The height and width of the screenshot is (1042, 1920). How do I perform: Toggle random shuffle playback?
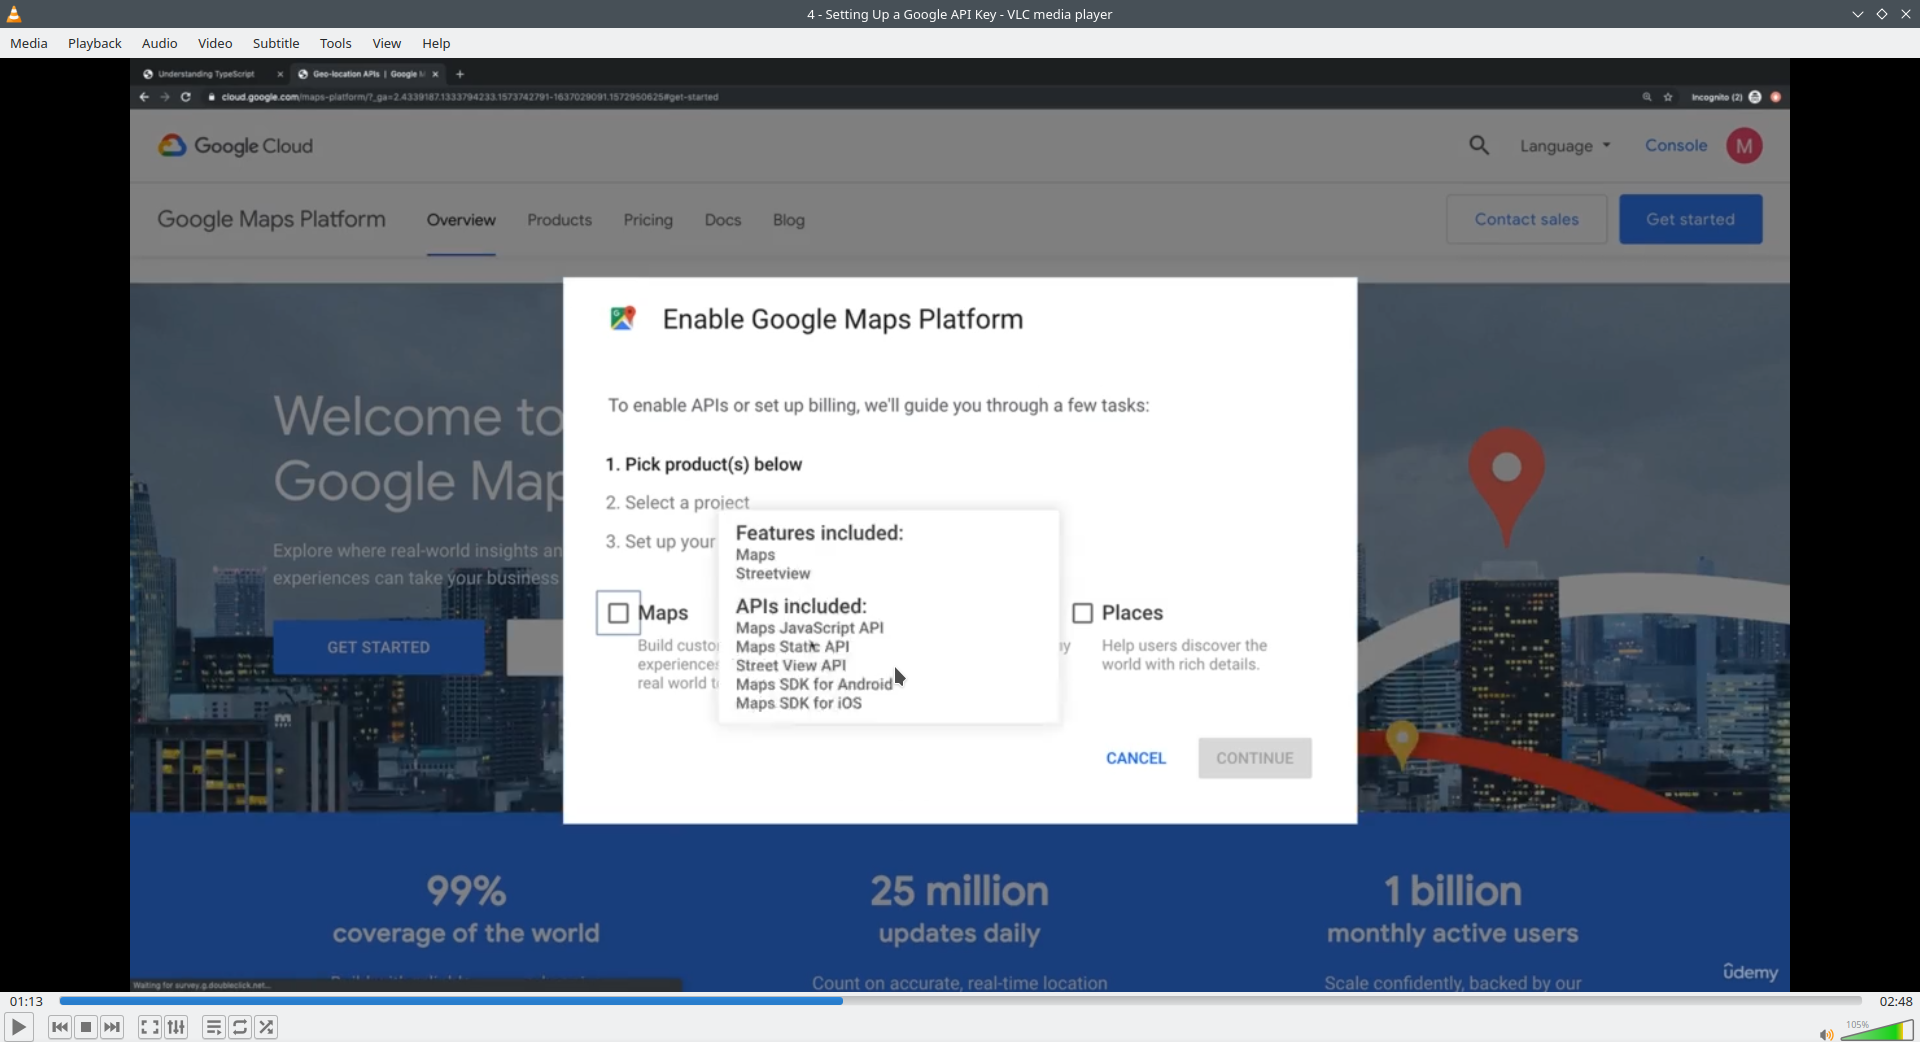point(266,1027)
